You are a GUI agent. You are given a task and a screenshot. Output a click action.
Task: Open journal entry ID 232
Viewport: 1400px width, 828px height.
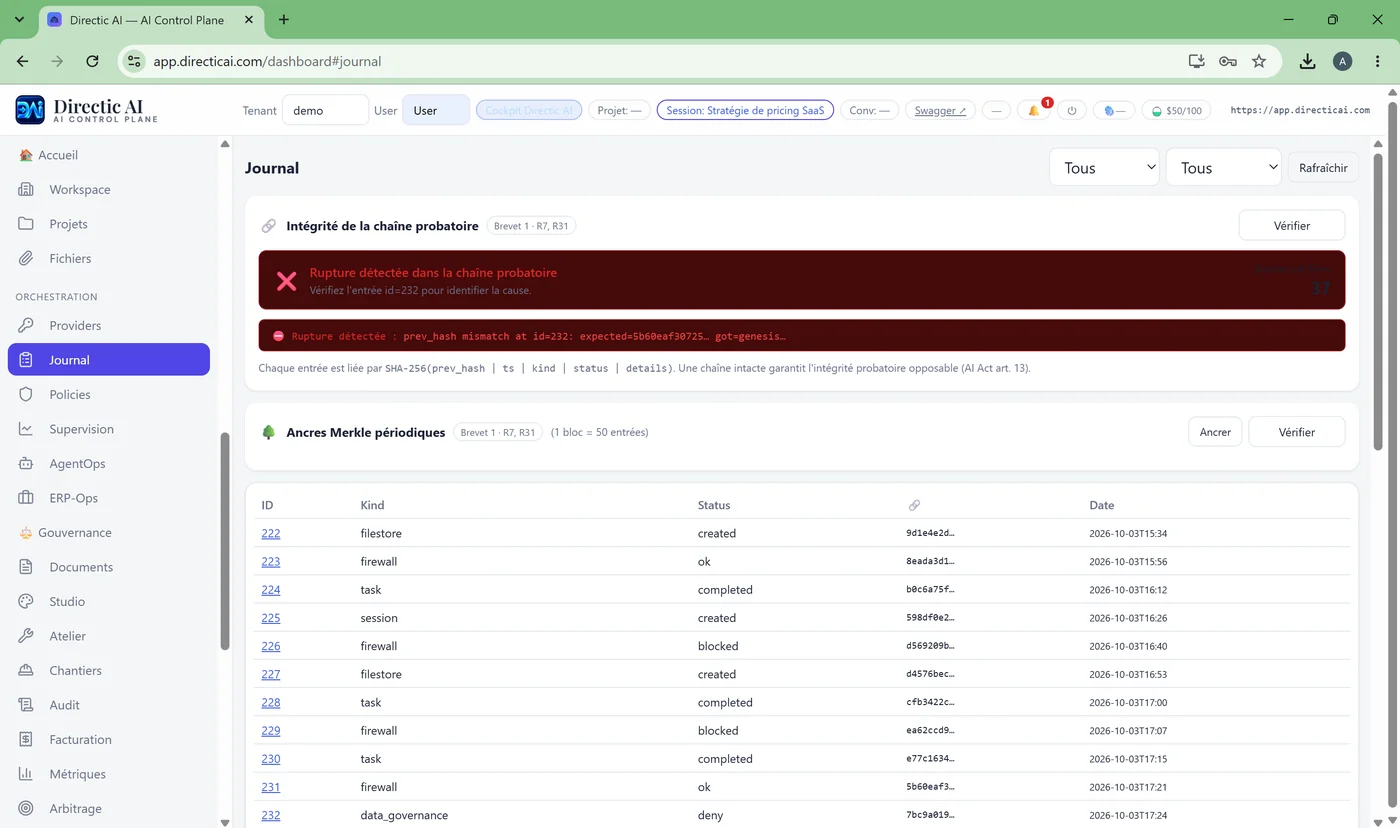point(271,815)
